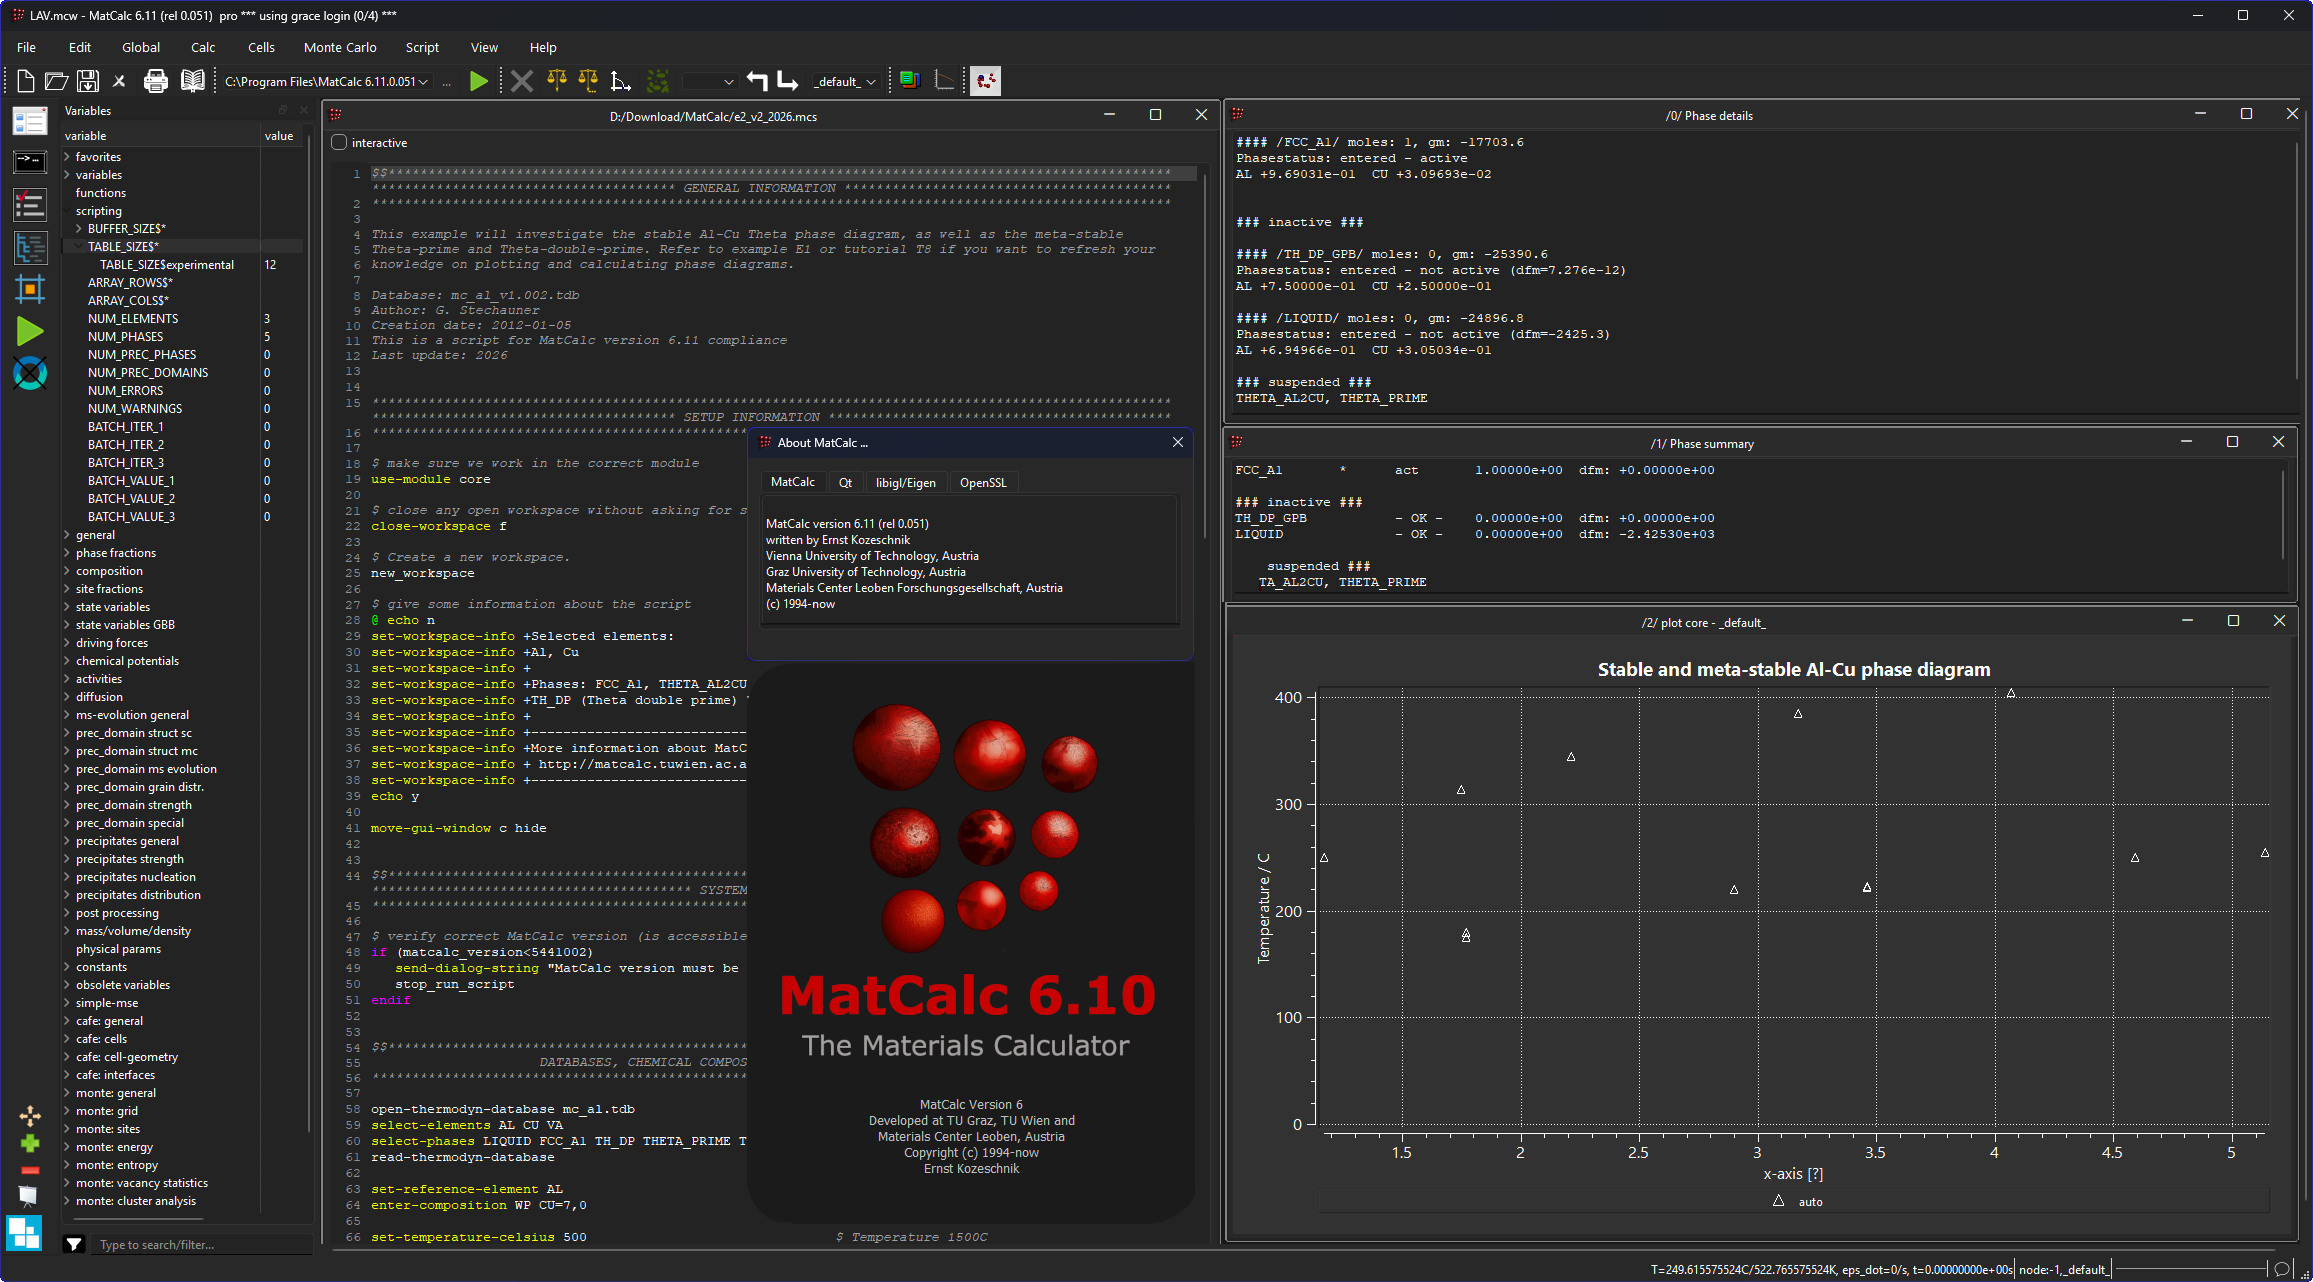2313x1282 pixels.
Task: Open the _default_ state dropdown
Action: [x=845, y=82]
